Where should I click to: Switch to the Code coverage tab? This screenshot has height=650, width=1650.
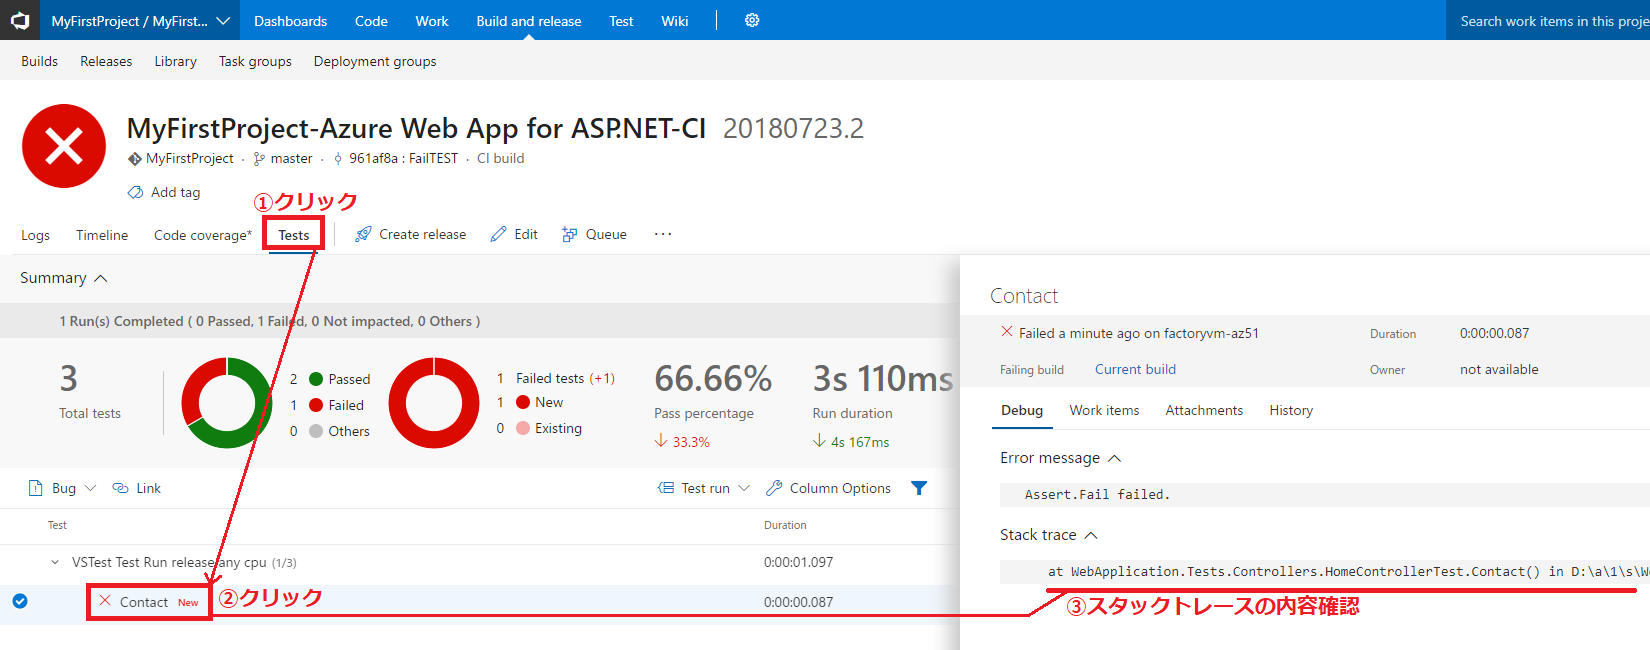click(203, 235)
